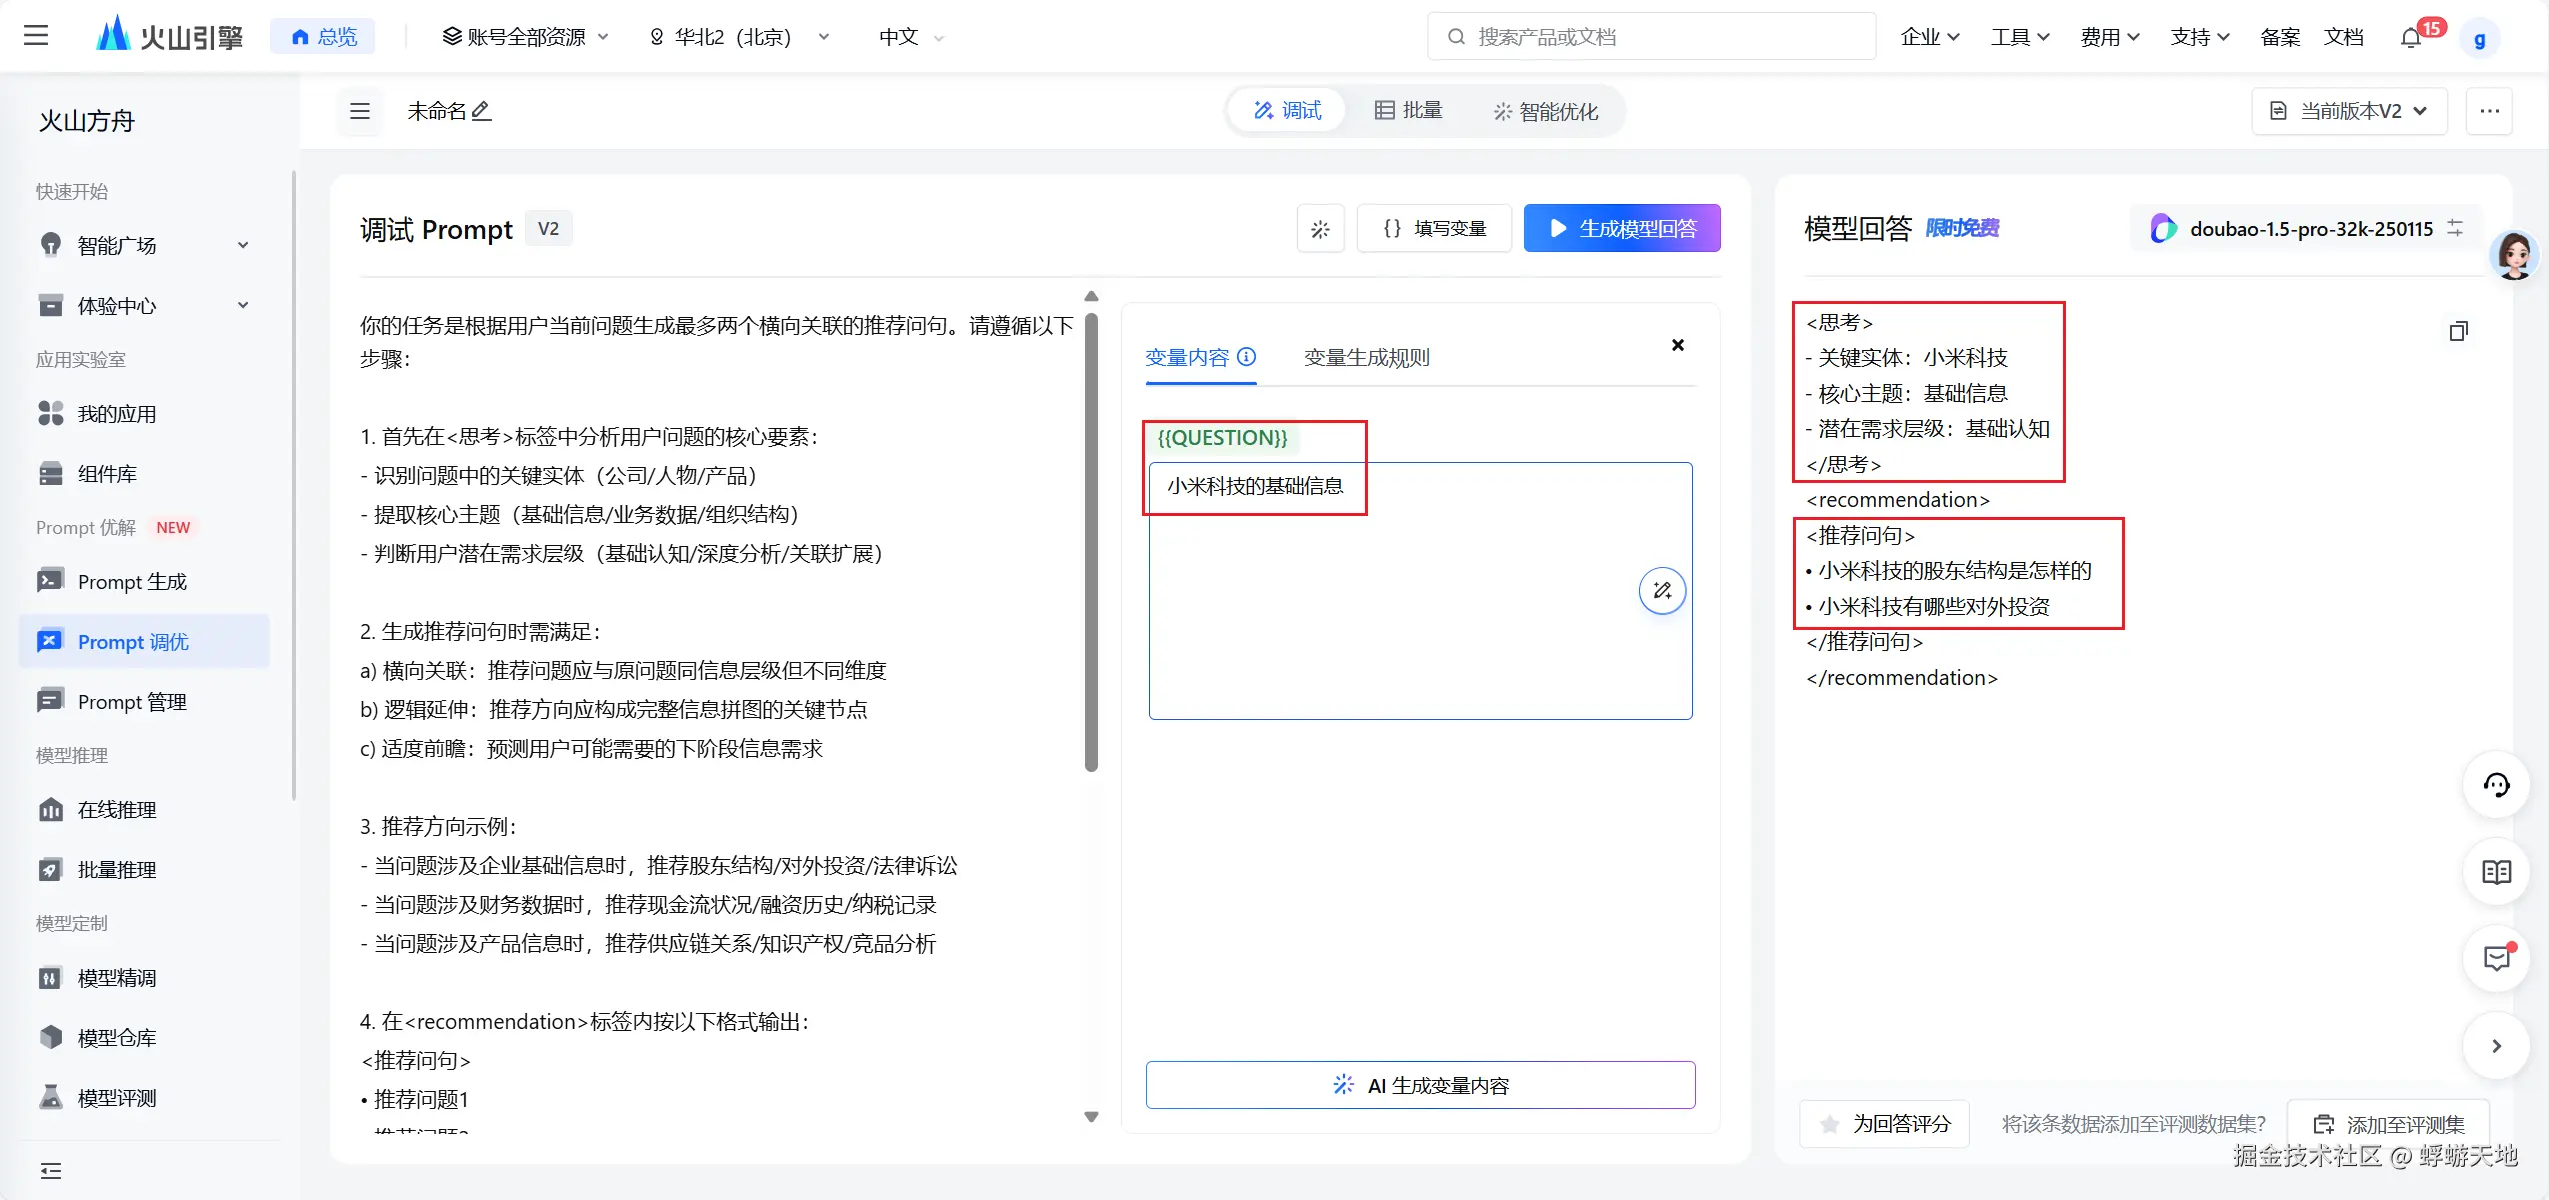Open the notification bell

point(2410,38)
